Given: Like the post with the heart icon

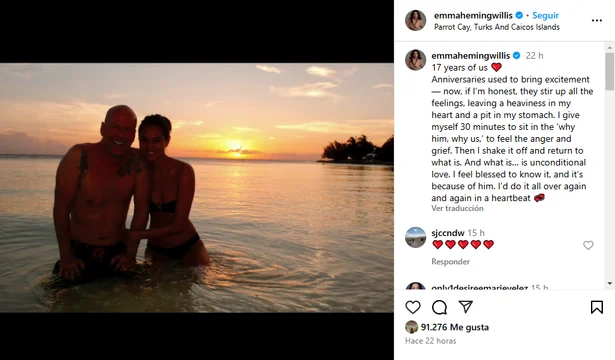Looking at the screenshot, I should pyautogui.click(x=413, y=307).
